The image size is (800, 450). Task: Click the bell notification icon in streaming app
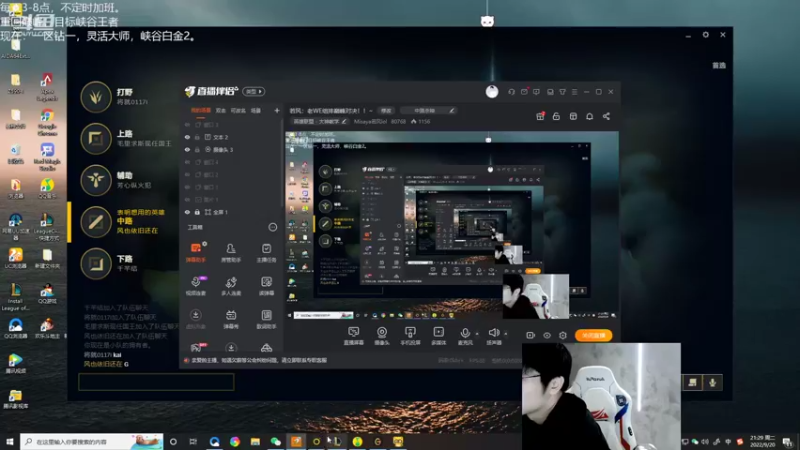589,116
